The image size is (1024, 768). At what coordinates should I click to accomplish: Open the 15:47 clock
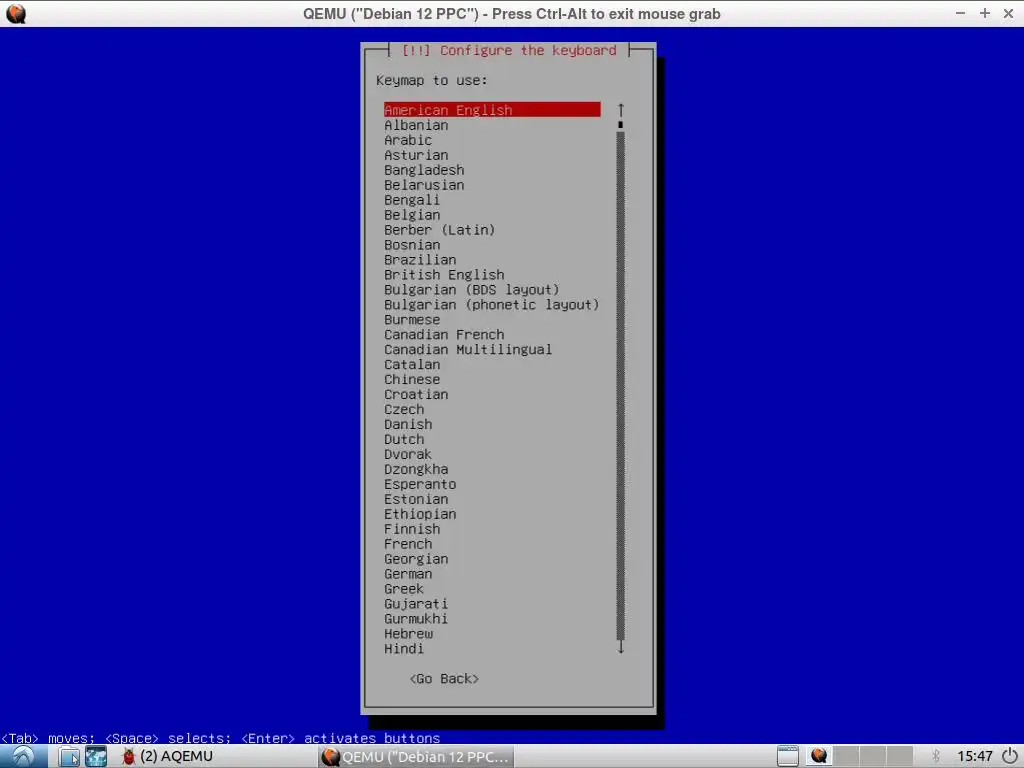(x=975, y=756)
